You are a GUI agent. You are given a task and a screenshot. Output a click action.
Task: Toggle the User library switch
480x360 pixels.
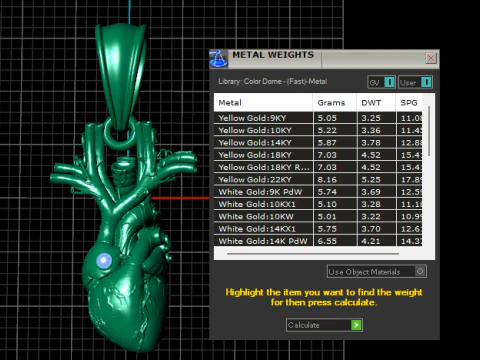pyautogui.click(x=415, y=82)
